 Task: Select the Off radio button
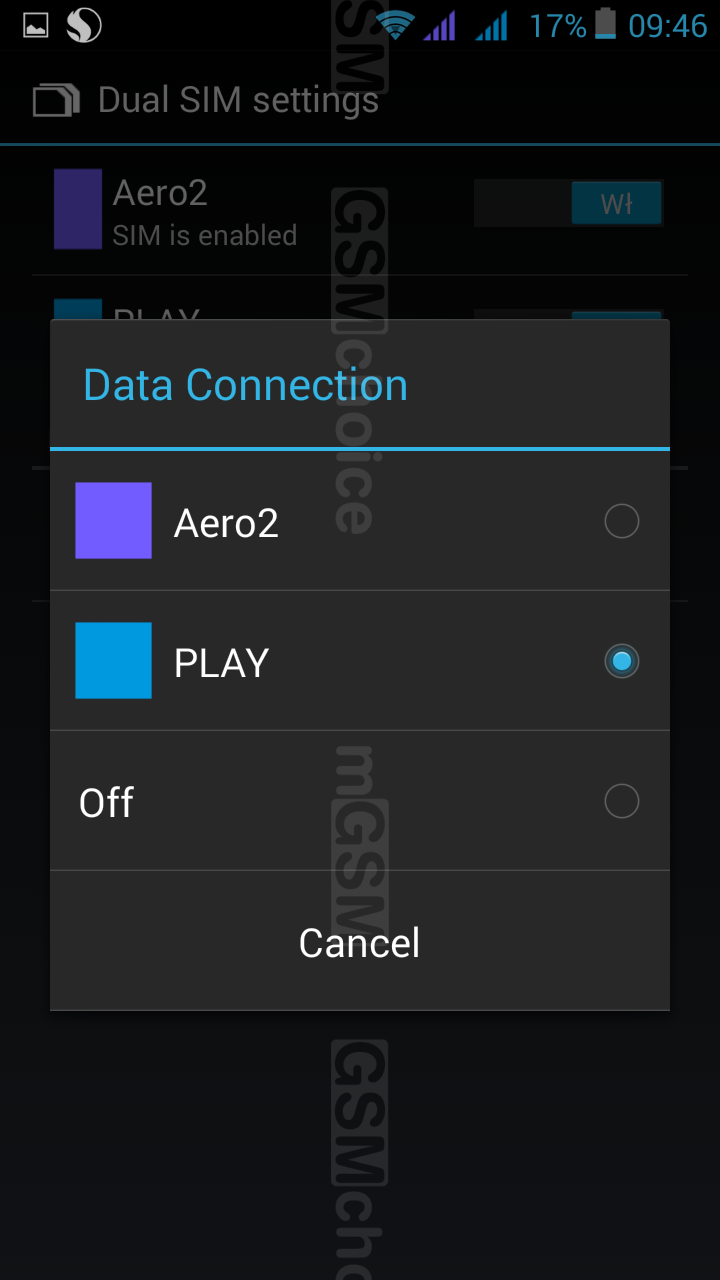[x=621, y=801]
